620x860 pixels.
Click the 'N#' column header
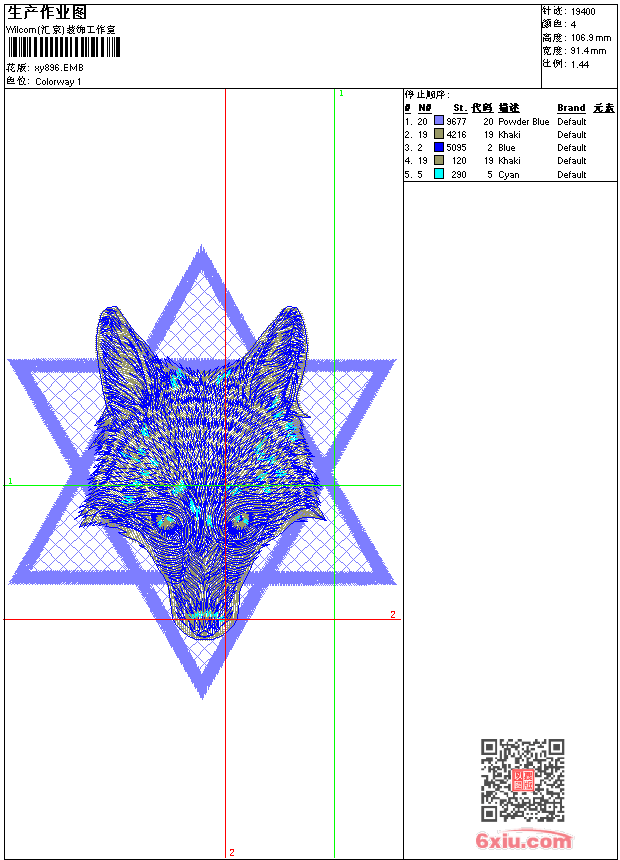pos(424,108)
